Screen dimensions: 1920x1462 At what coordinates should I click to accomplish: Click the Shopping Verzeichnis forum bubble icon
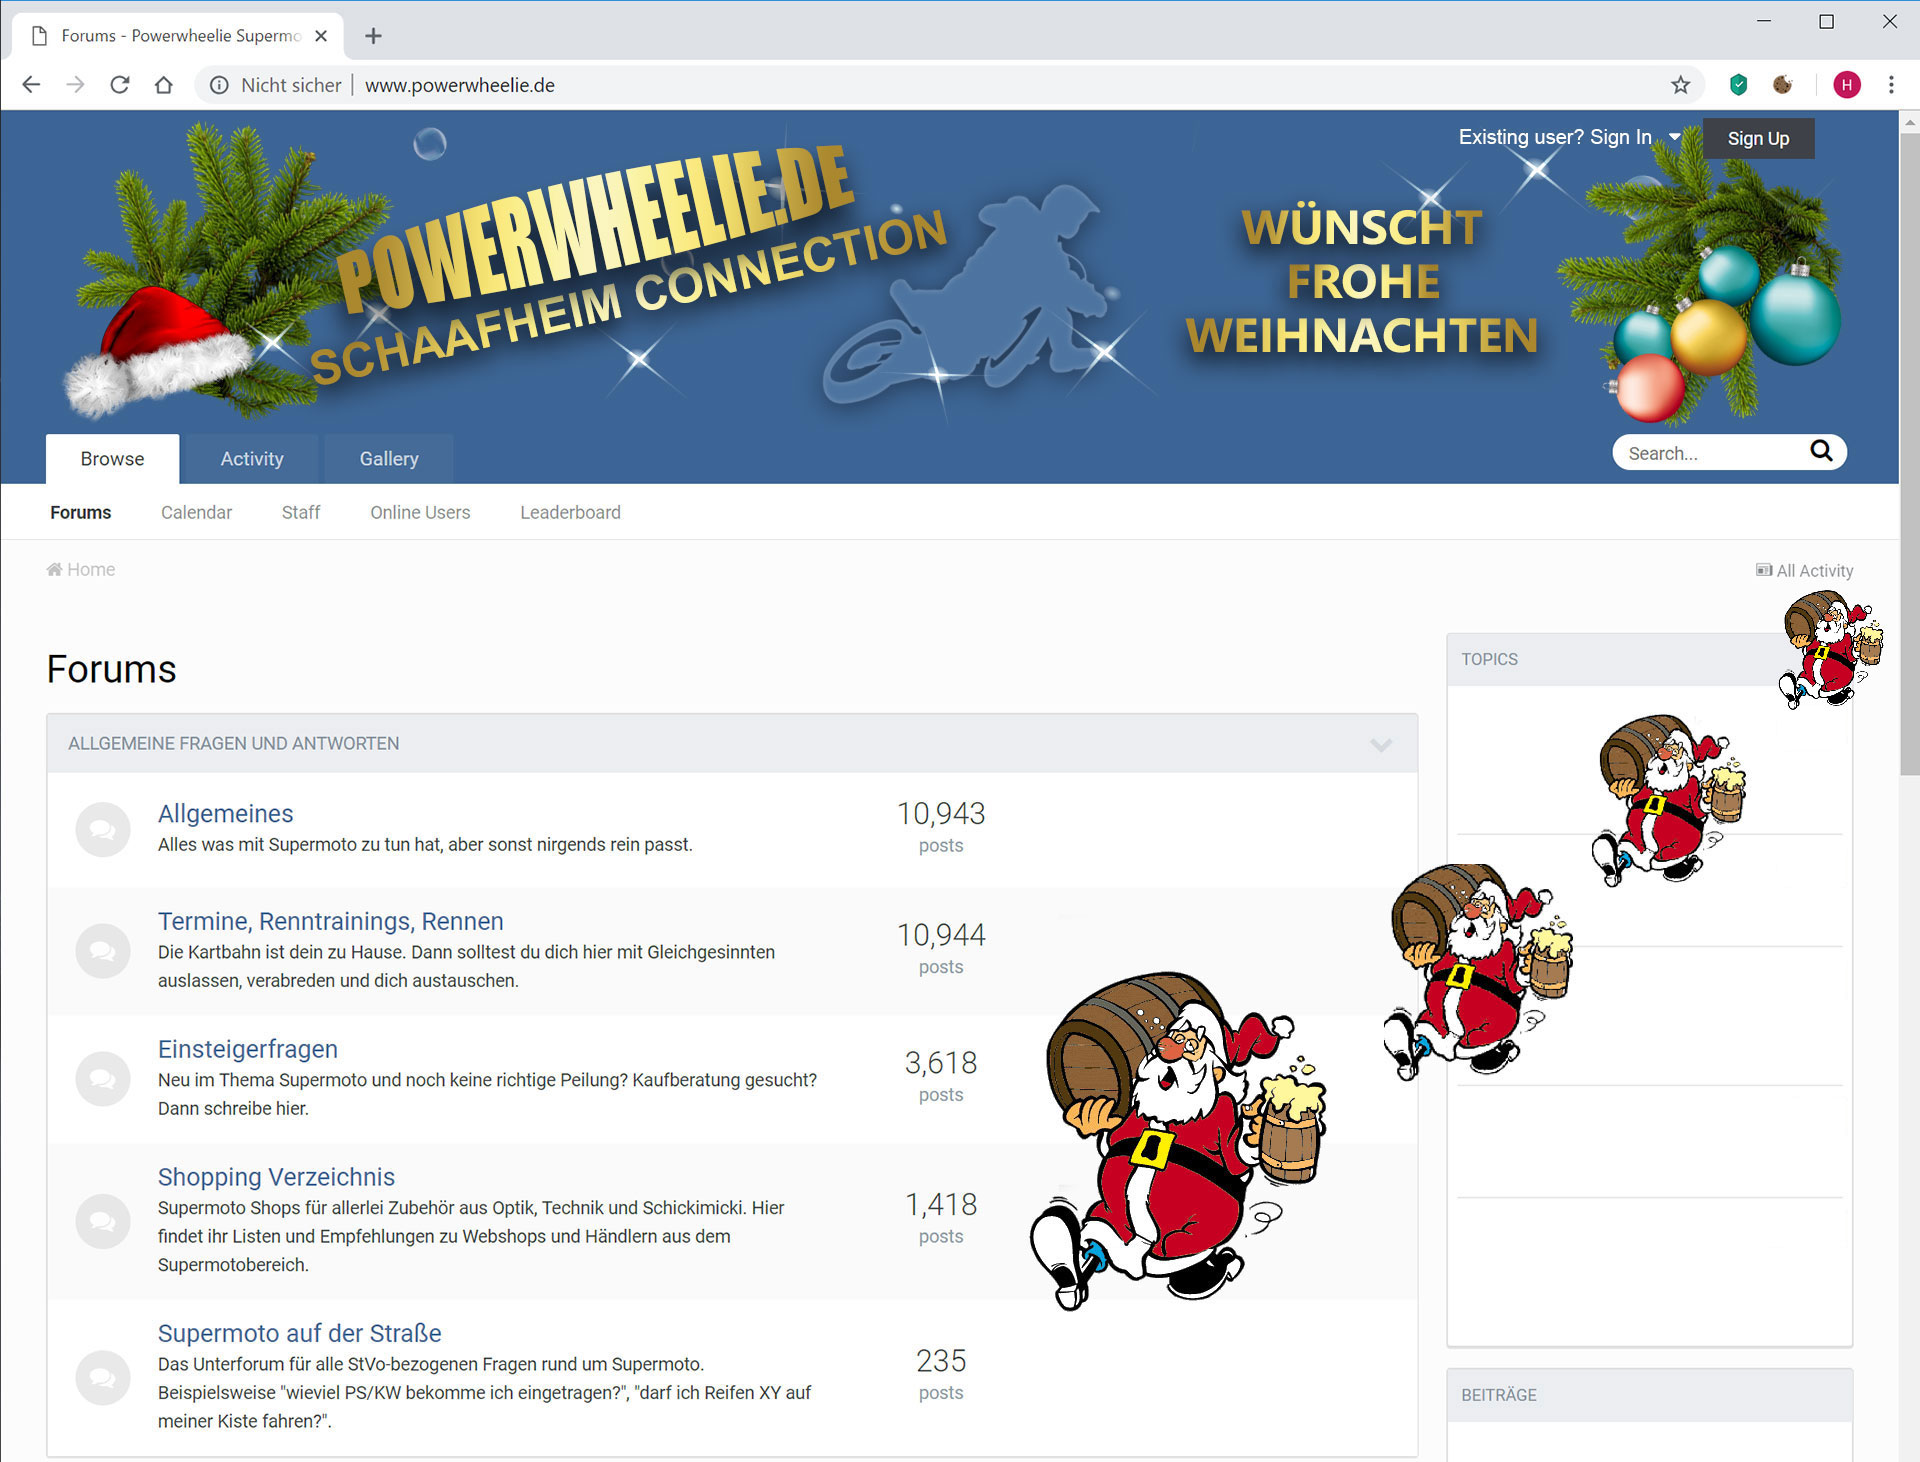103,1221
